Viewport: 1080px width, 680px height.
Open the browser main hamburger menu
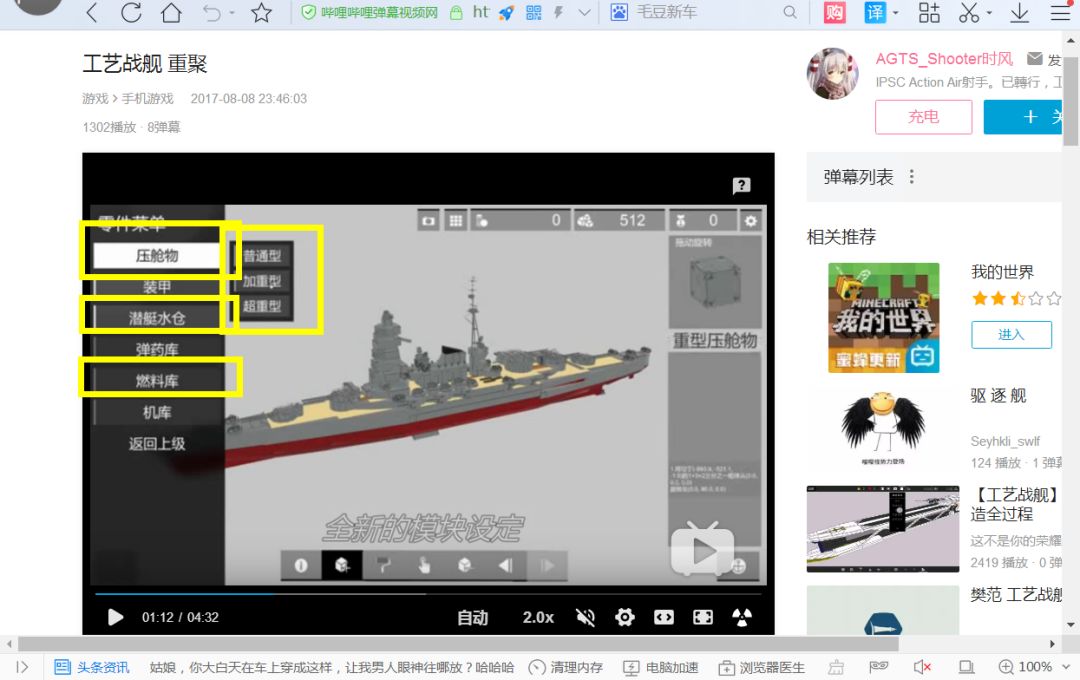click(1061, 12)
